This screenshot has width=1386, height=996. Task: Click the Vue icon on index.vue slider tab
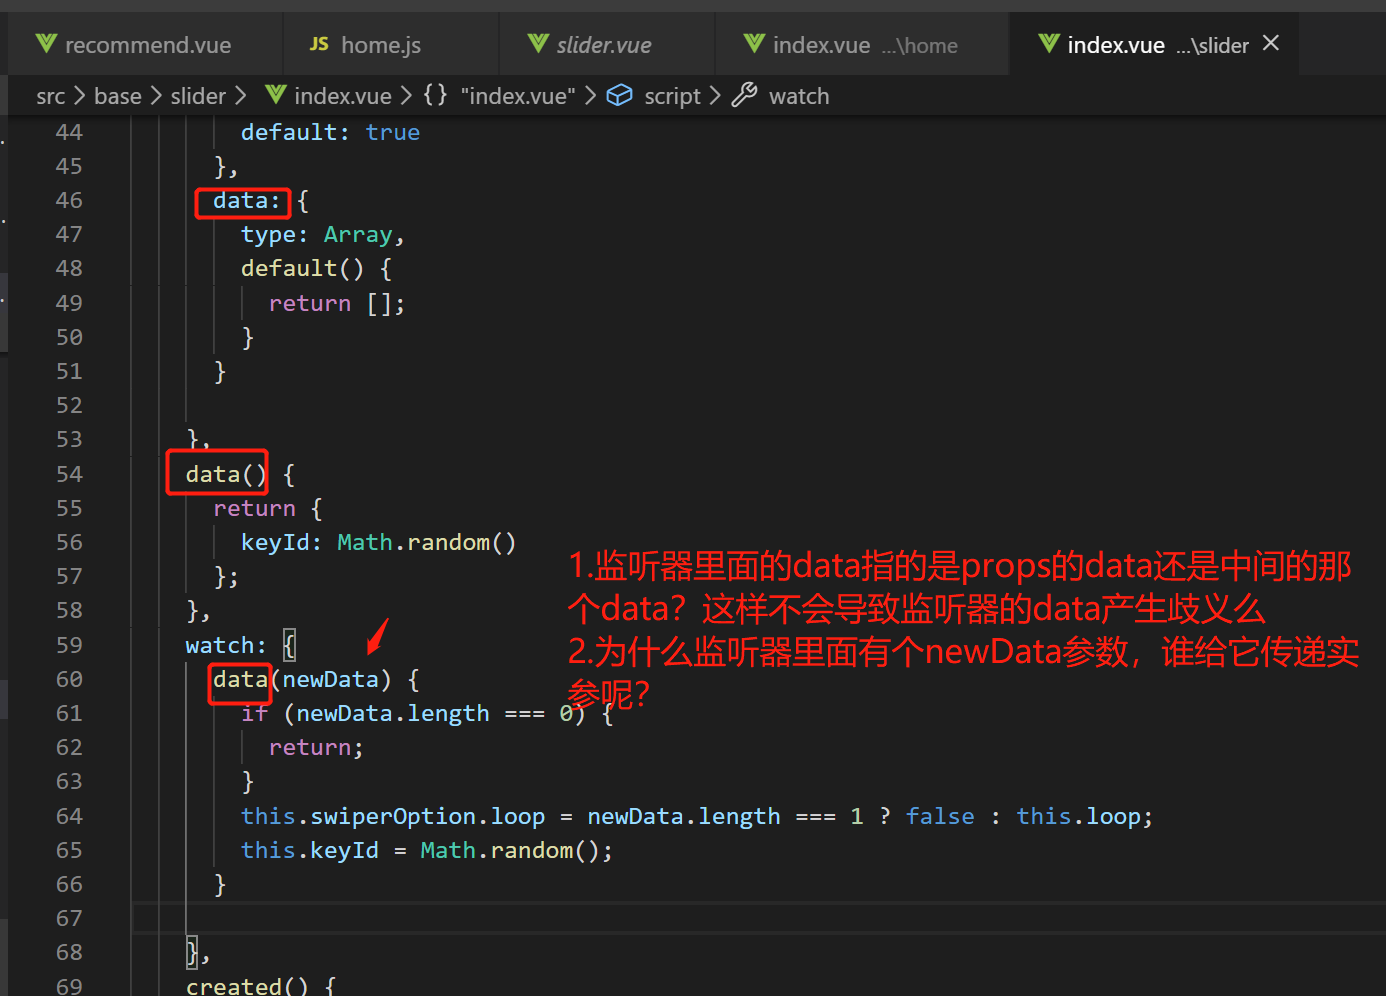tap(1049, 44)
